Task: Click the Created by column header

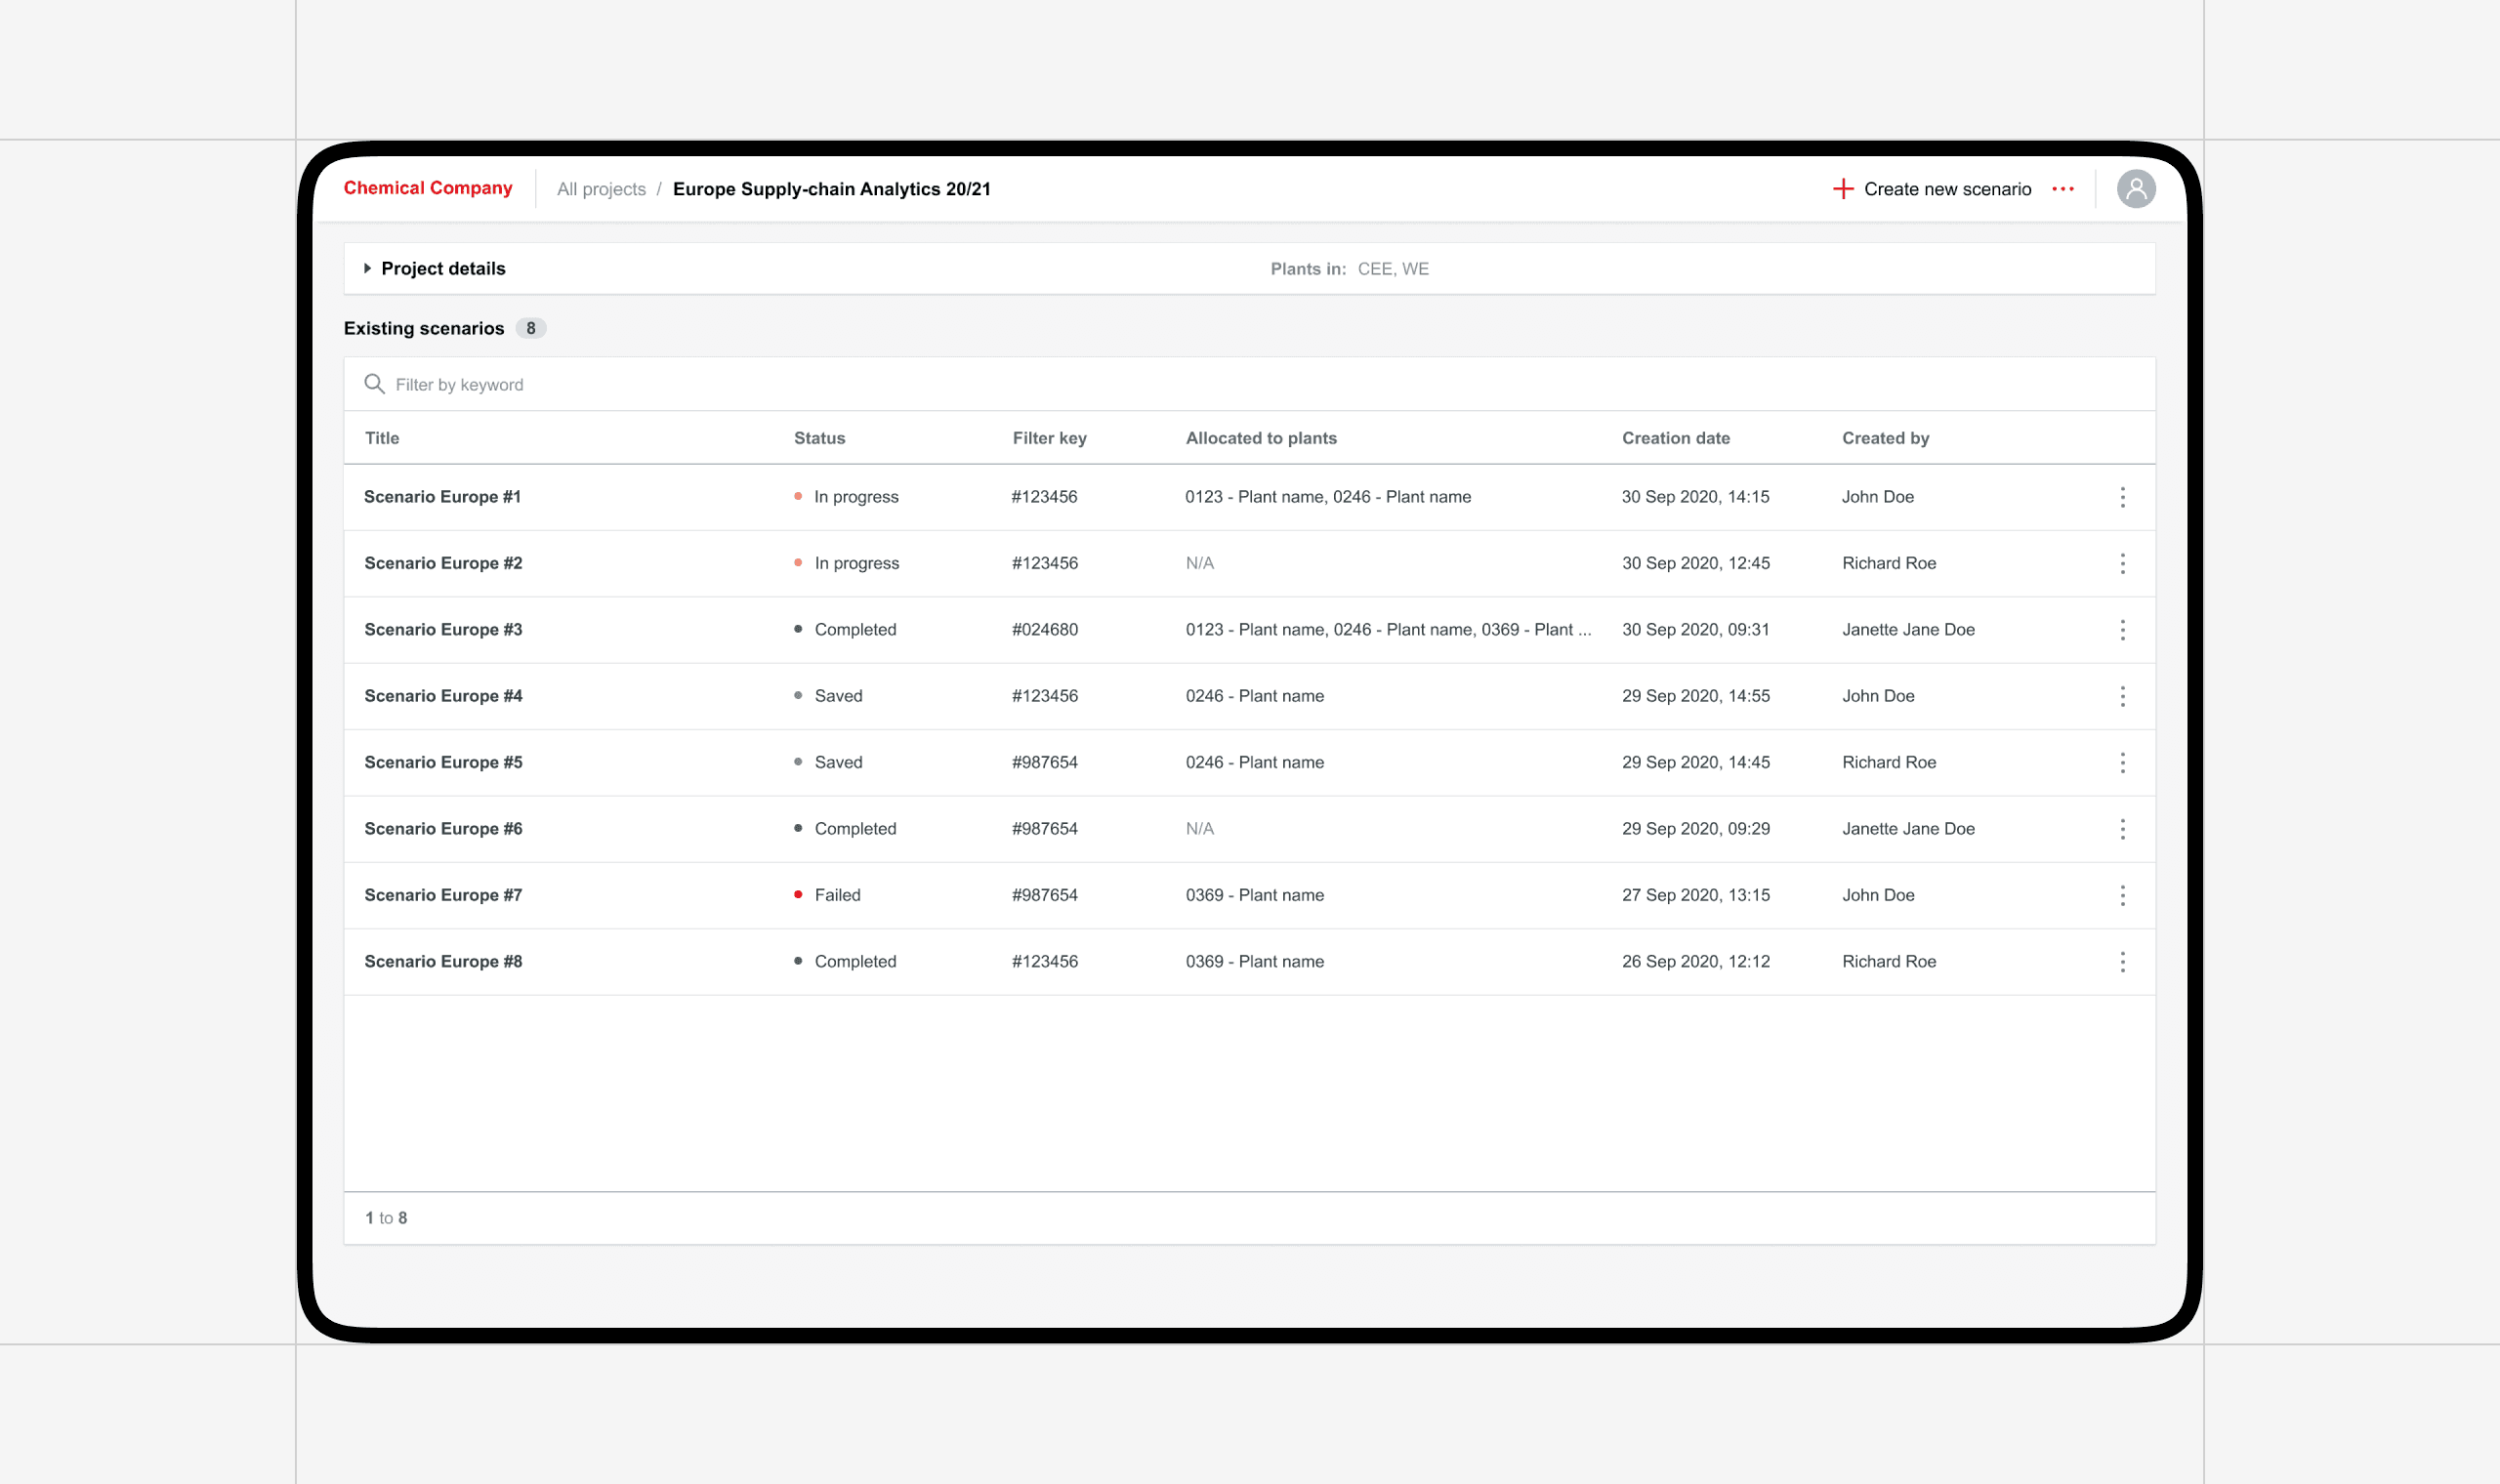Action: pyautogui.click(x=1885, y=438)
